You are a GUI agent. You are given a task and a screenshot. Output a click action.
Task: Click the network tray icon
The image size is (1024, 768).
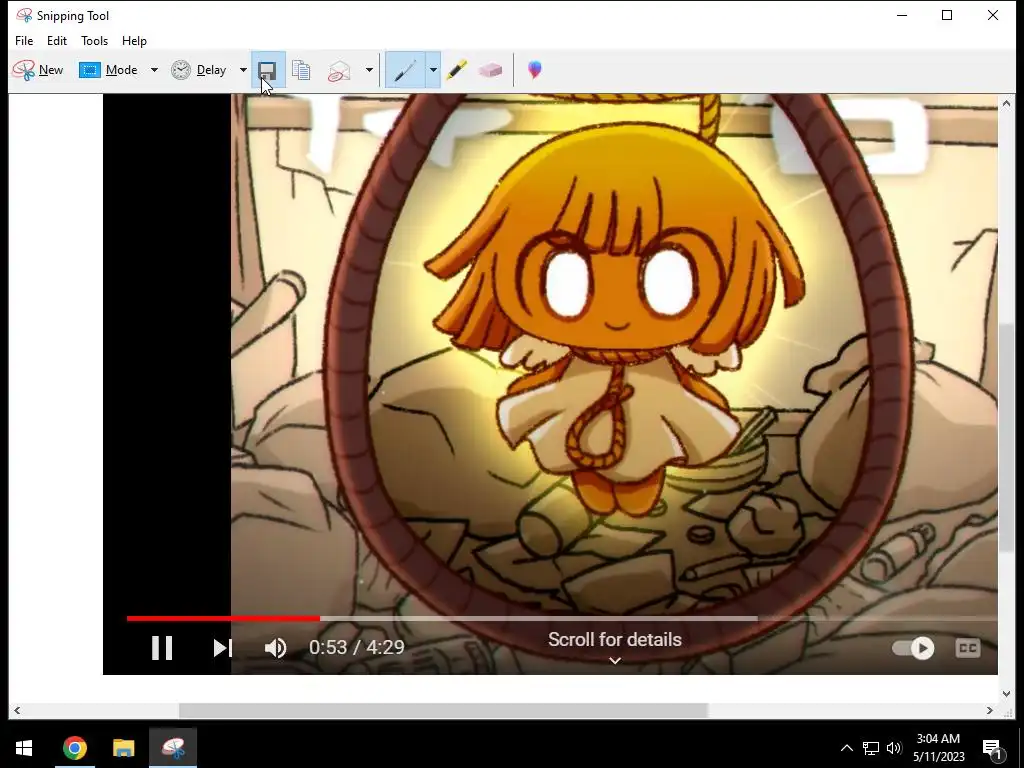point(871,748)
